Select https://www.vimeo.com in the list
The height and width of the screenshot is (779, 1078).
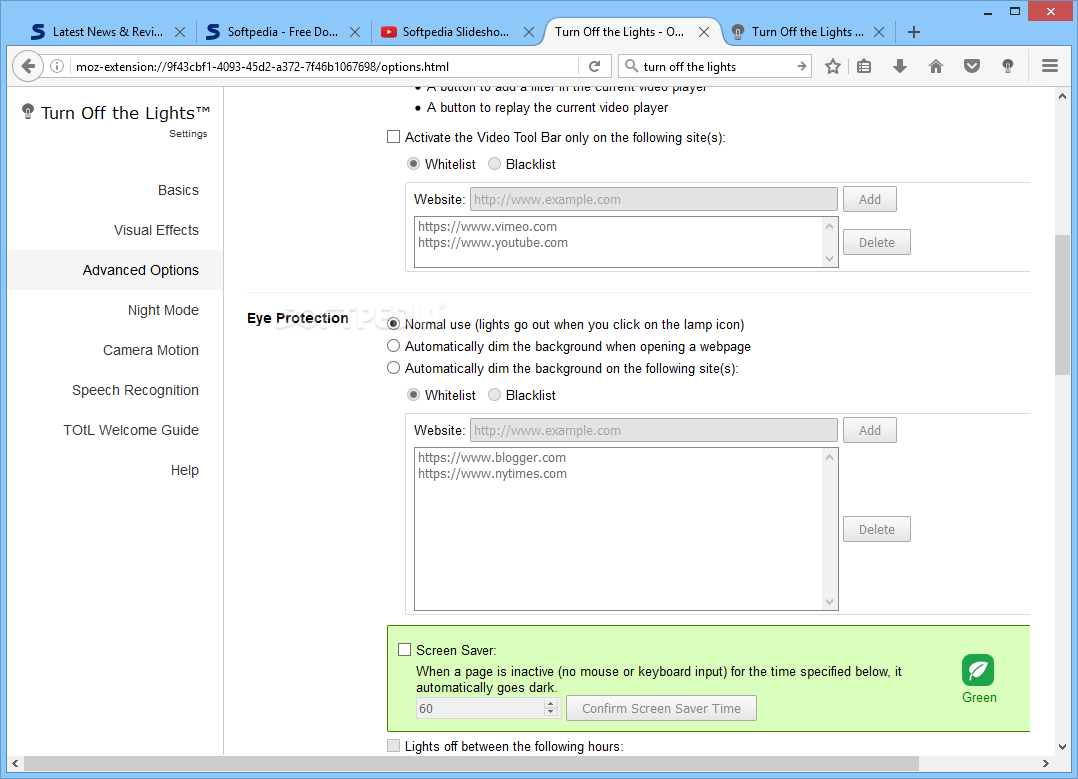pos(487,226)
